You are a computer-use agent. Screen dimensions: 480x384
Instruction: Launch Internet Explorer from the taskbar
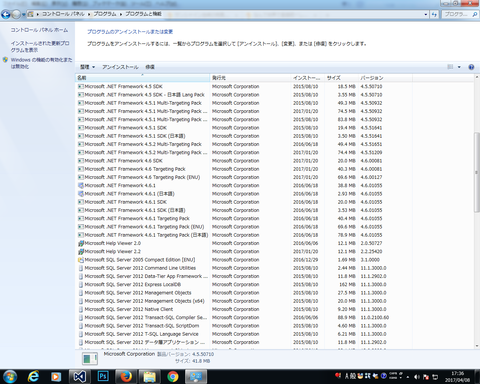click(33, 377)
